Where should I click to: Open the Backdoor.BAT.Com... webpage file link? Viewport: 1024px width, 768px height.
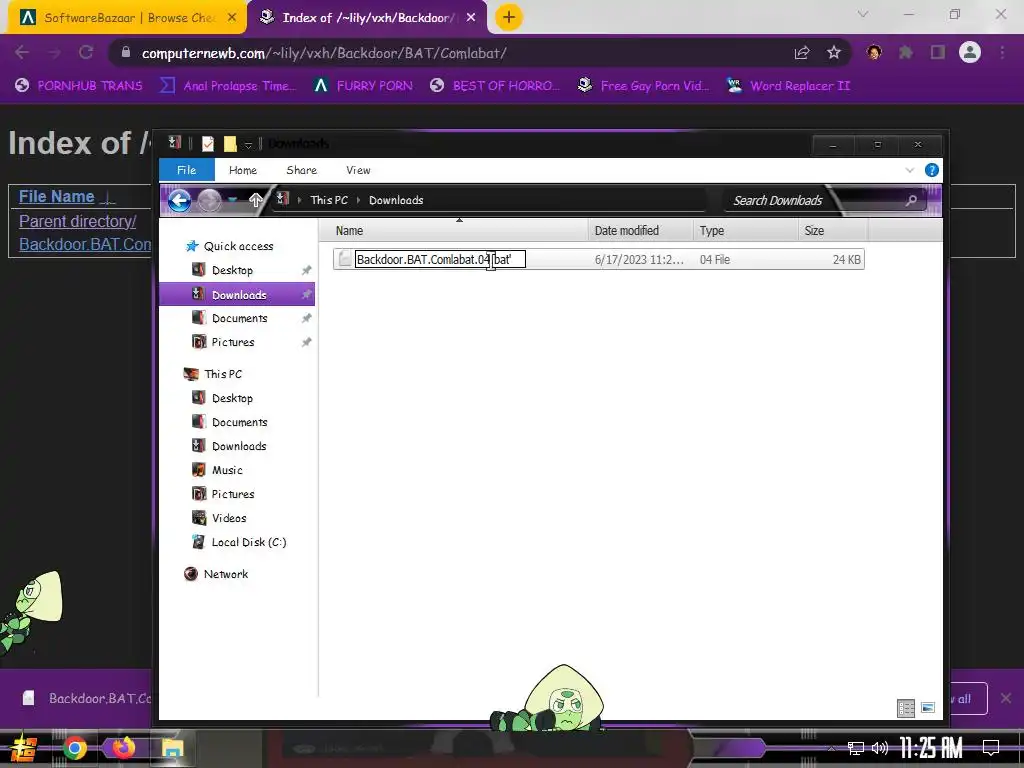click(x=85, y=244)
